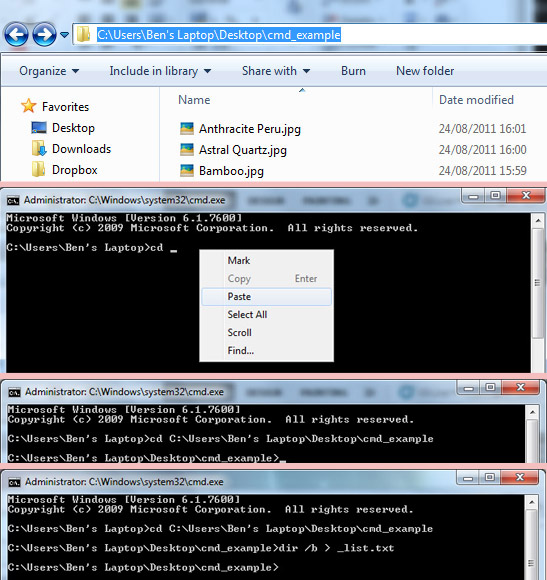Open the Organize menu

[49, 71]
